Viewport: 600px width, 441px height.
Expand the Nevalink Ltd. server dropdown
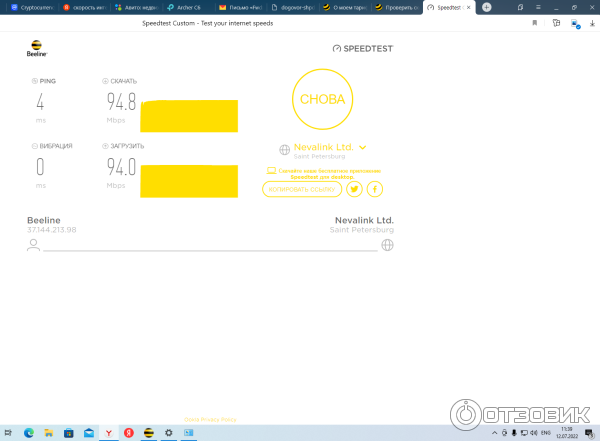(x=362, y=147)
